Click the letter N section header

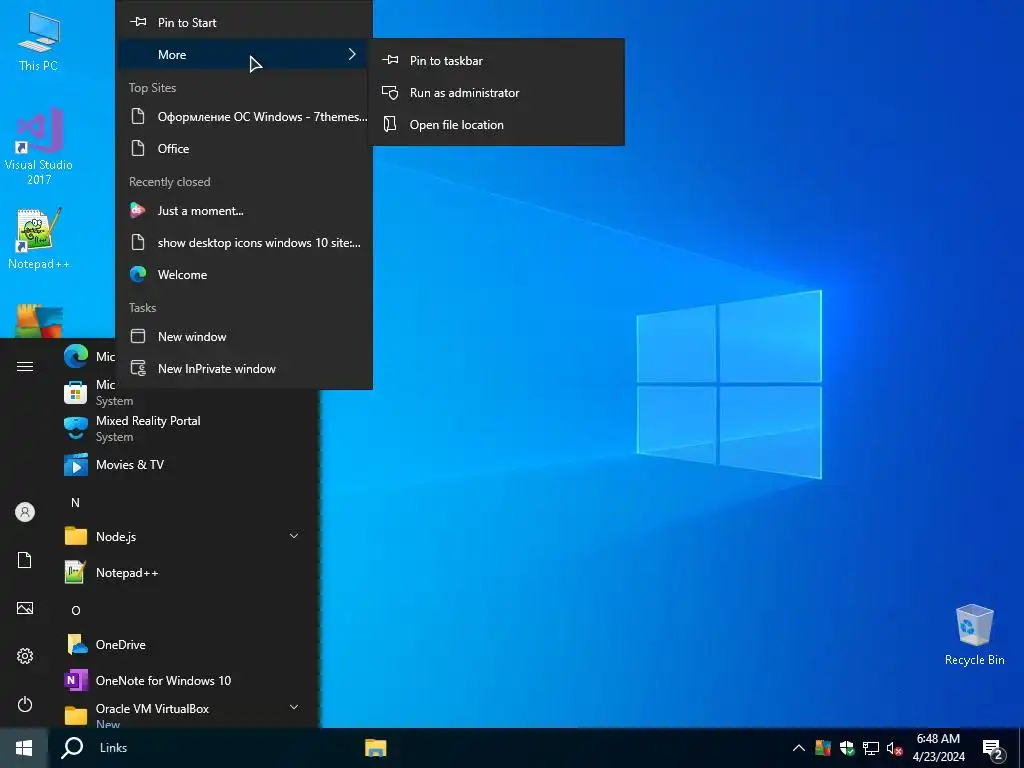coord(75,503)
